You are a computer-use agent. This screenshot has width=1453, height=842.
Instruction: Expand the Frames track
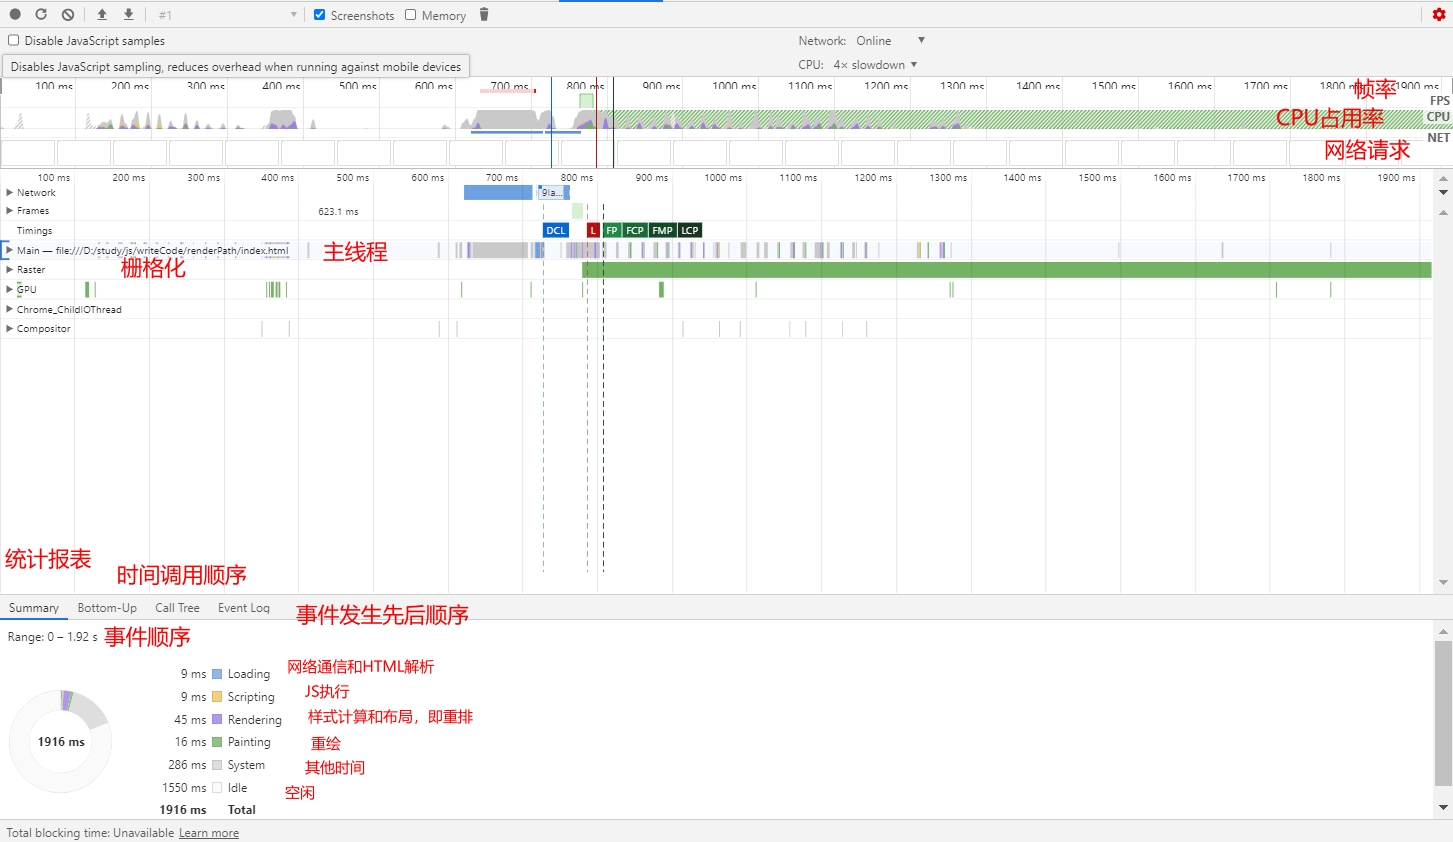pos(10,211)
